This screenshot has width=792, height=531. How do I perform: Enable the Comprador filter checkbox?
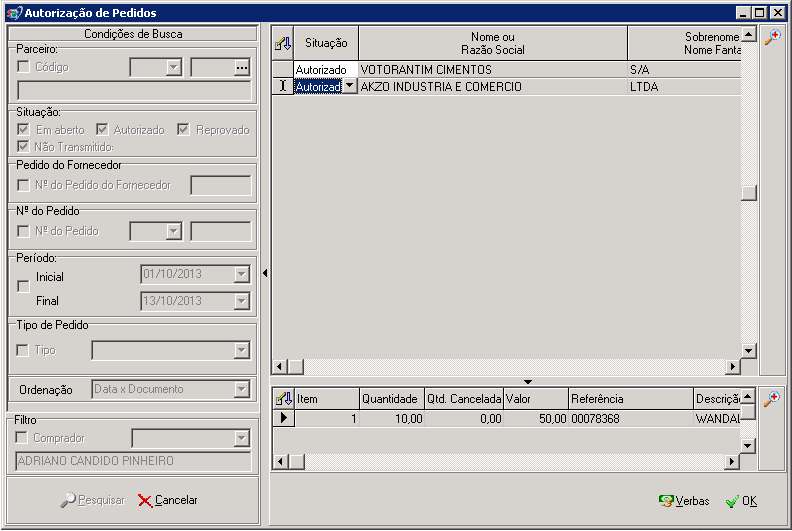(22, 438)
